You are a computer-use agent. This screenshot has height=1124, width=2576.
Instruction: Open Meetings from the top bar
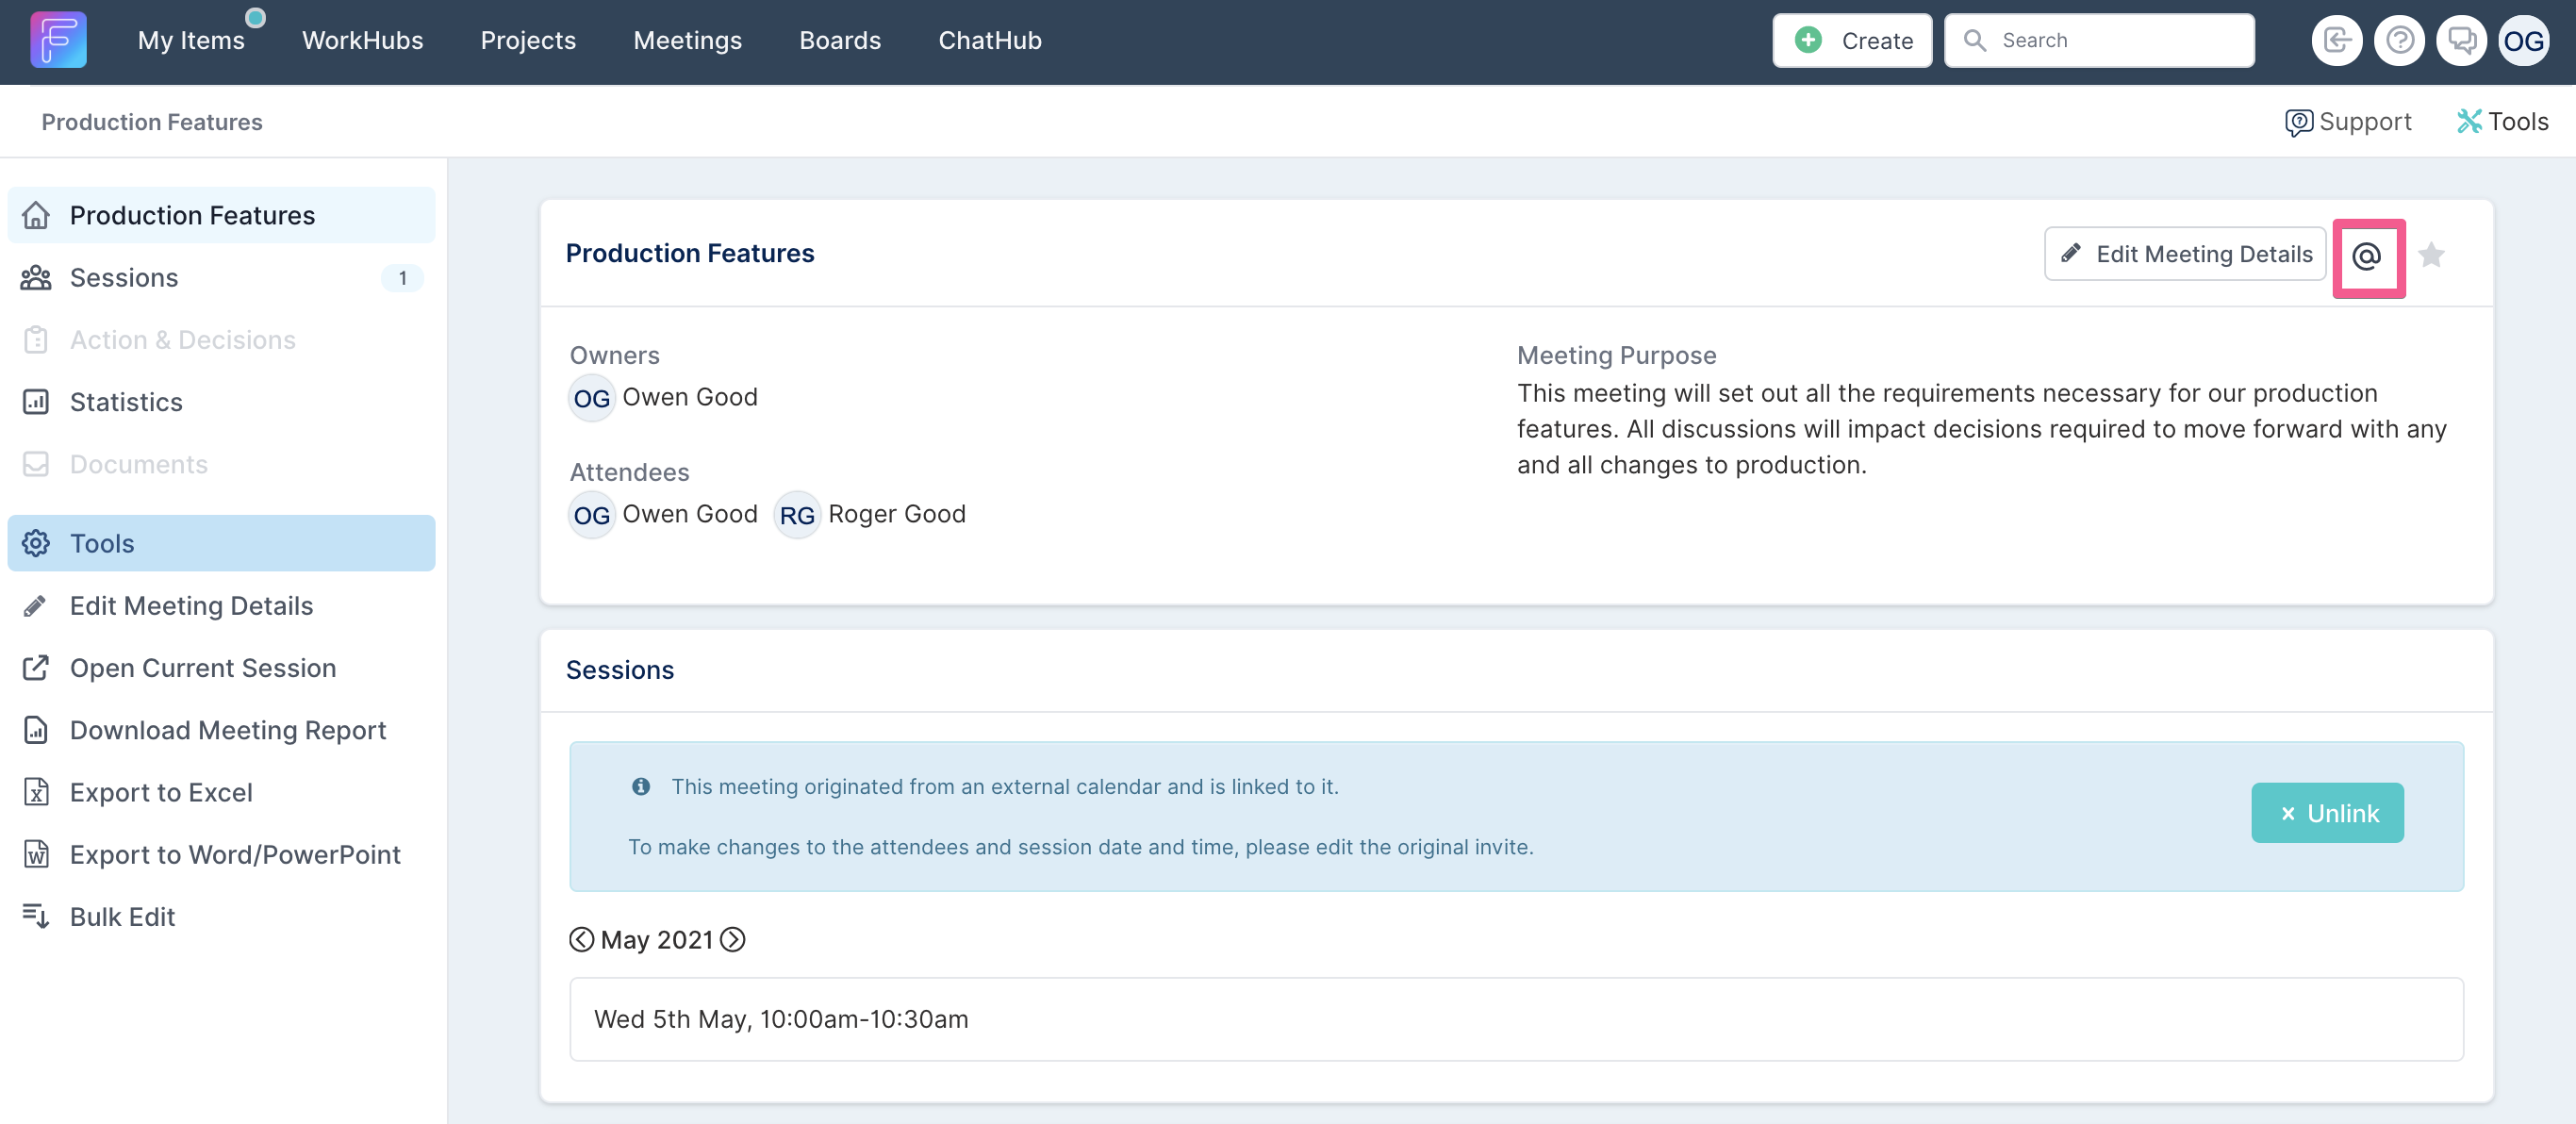[x=687, y=40]
